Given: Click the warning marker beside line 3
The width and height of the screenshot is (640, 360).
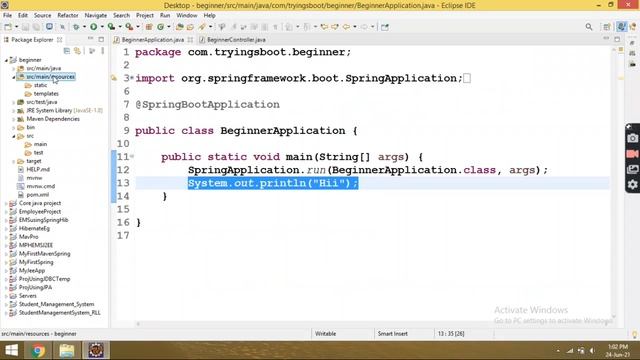Looking at the screenshot, I should tap(114, 78).
